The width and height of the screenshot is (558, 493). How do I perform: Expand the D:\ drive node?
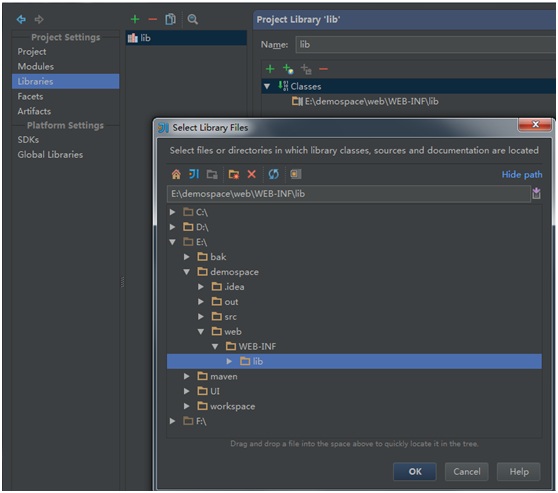point(173,227)
